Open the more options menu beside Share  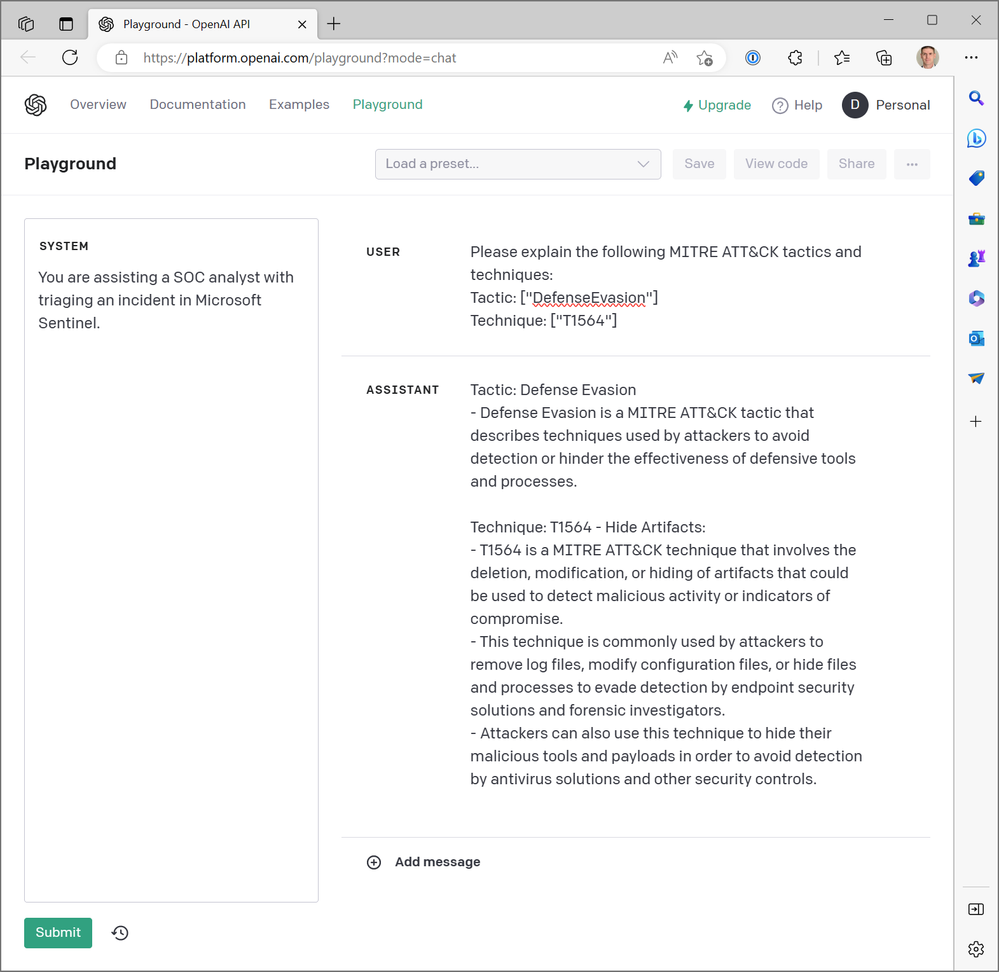click(911, 163)
